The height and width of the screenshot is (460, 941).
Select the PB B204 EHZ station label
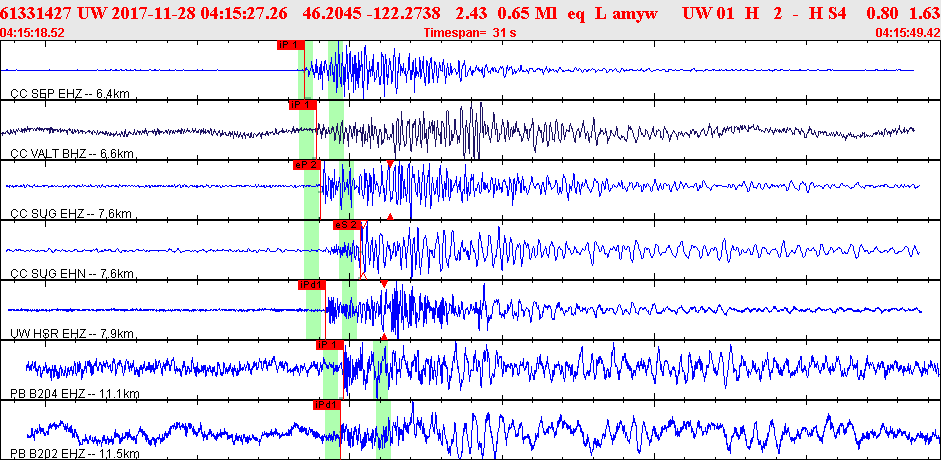(75, 393)
